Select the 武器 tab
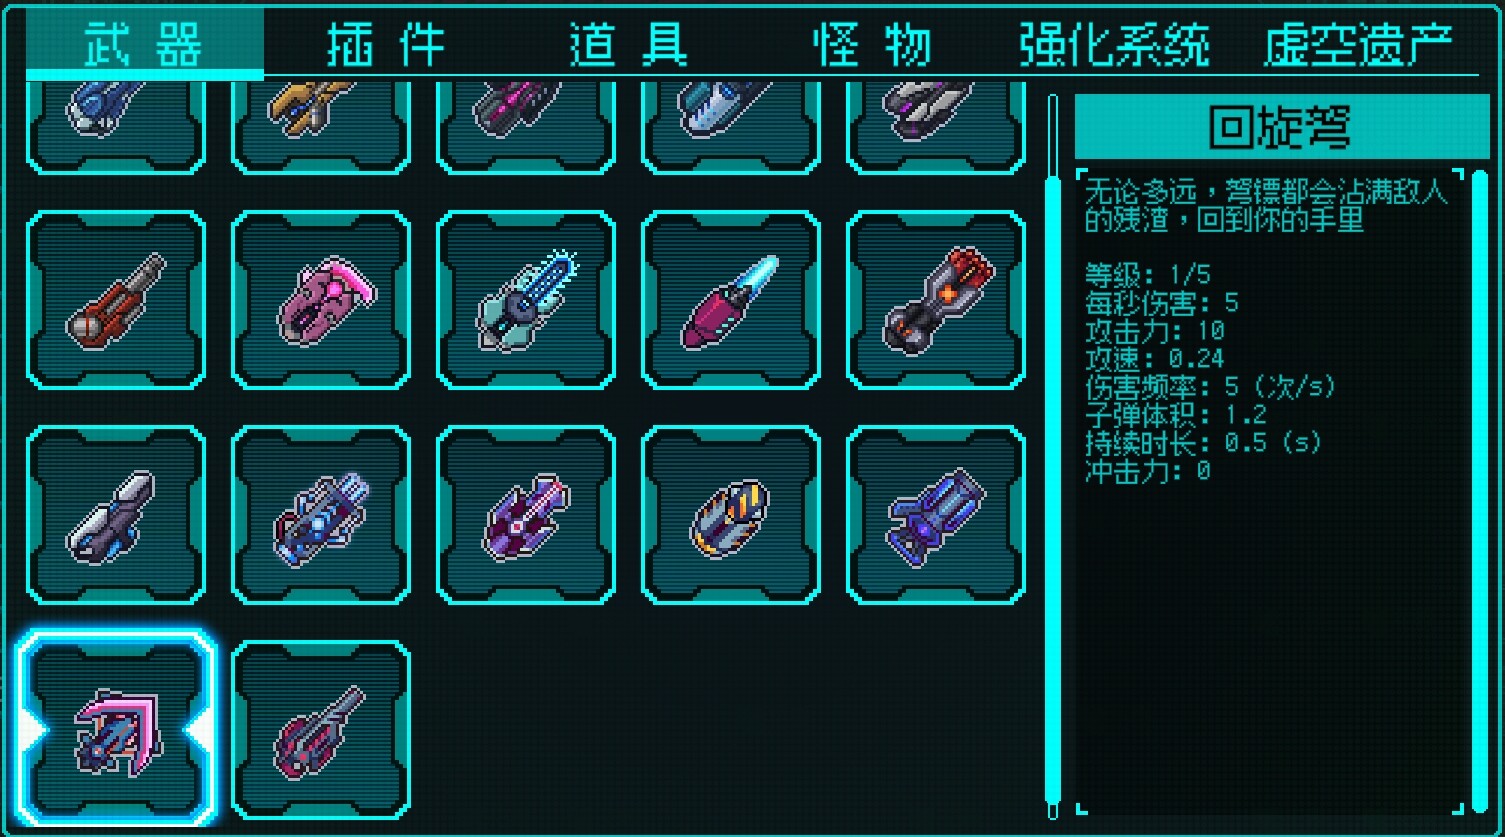This screenshot has width=1505, height=837. click(x=145, y=43)
